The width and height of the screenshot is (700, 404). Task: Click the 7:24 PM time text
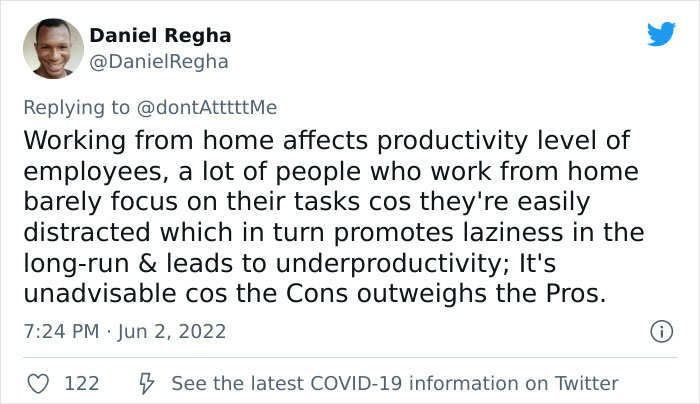coord(60,330)
